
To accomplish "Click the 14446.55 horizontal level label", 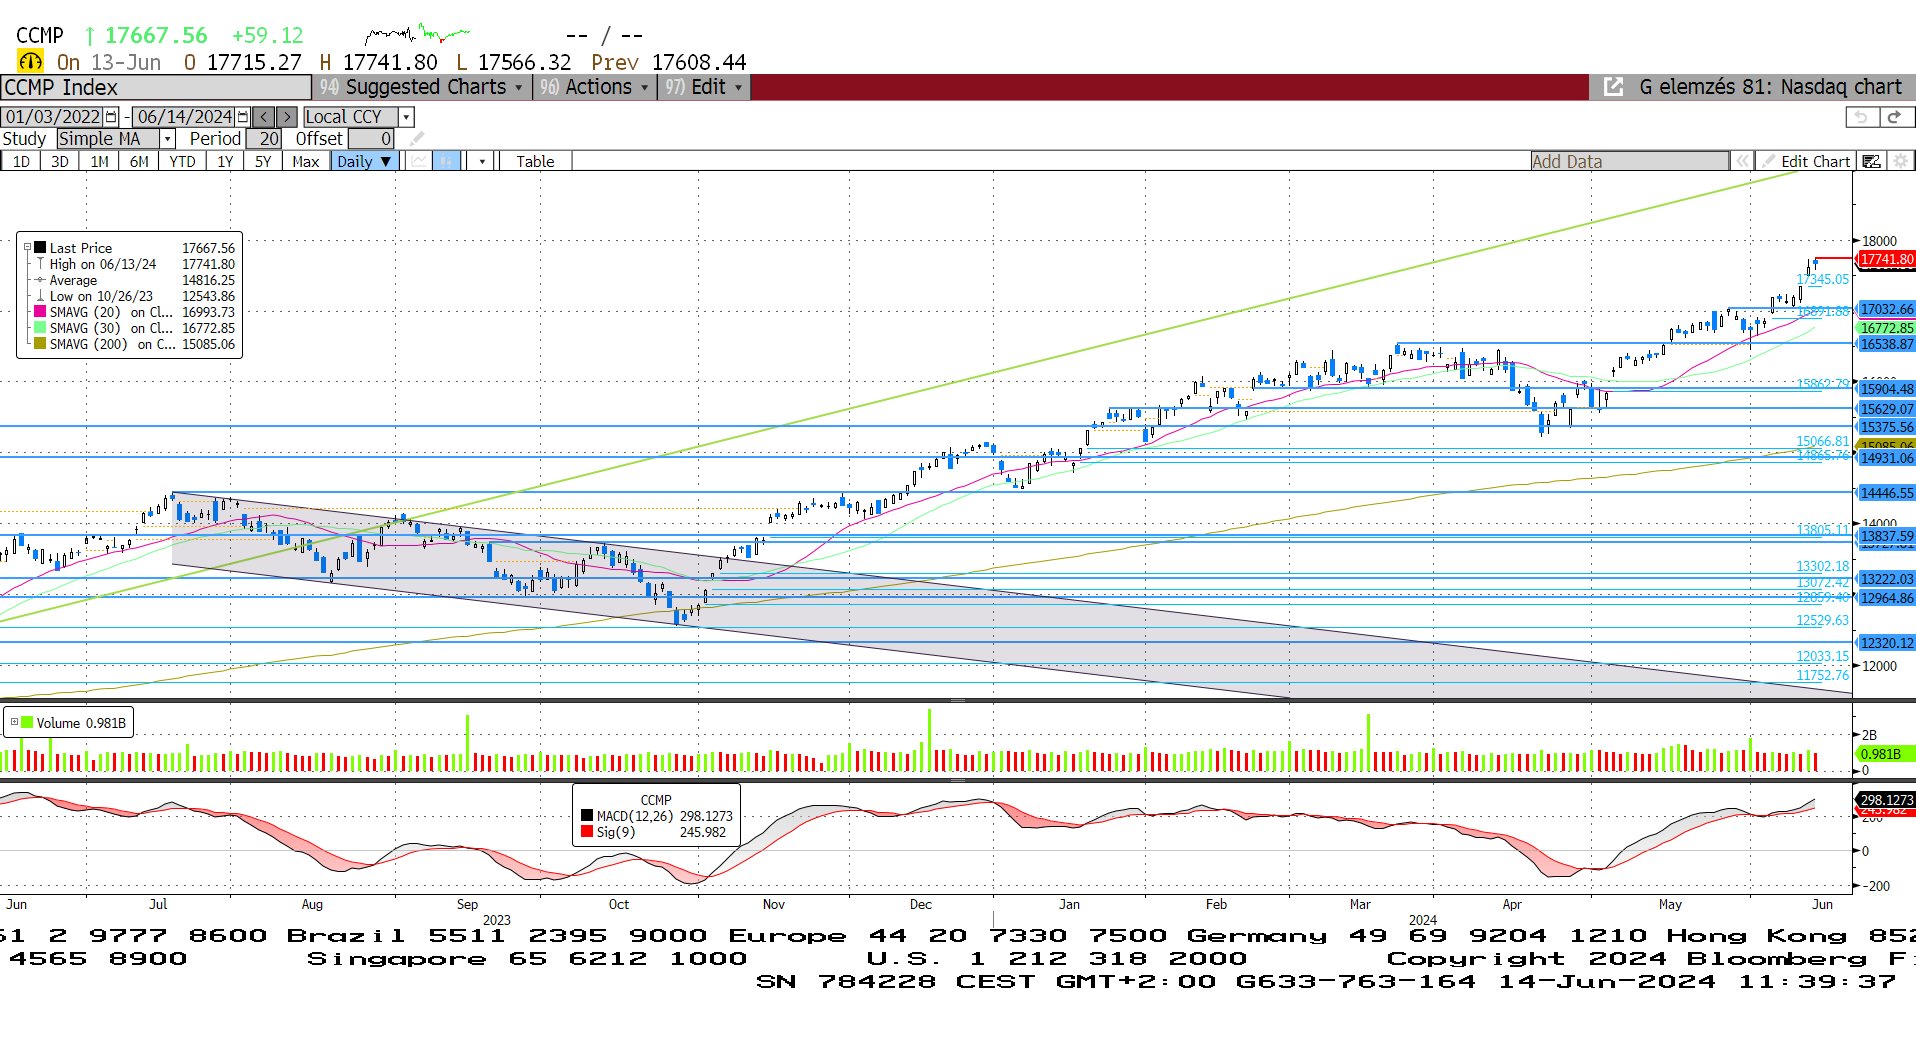I will point(1886,492).
